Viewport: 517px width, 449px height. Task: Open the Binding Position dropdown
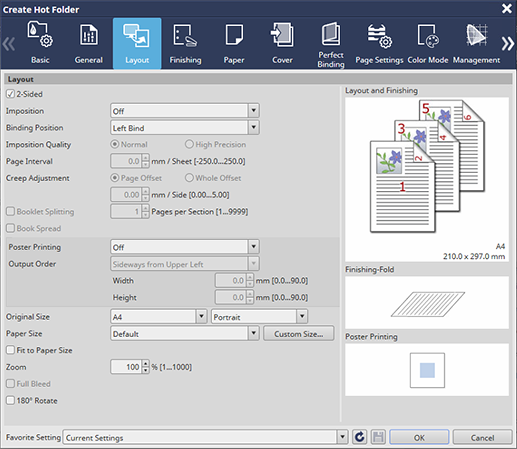(x=185, y=128)
